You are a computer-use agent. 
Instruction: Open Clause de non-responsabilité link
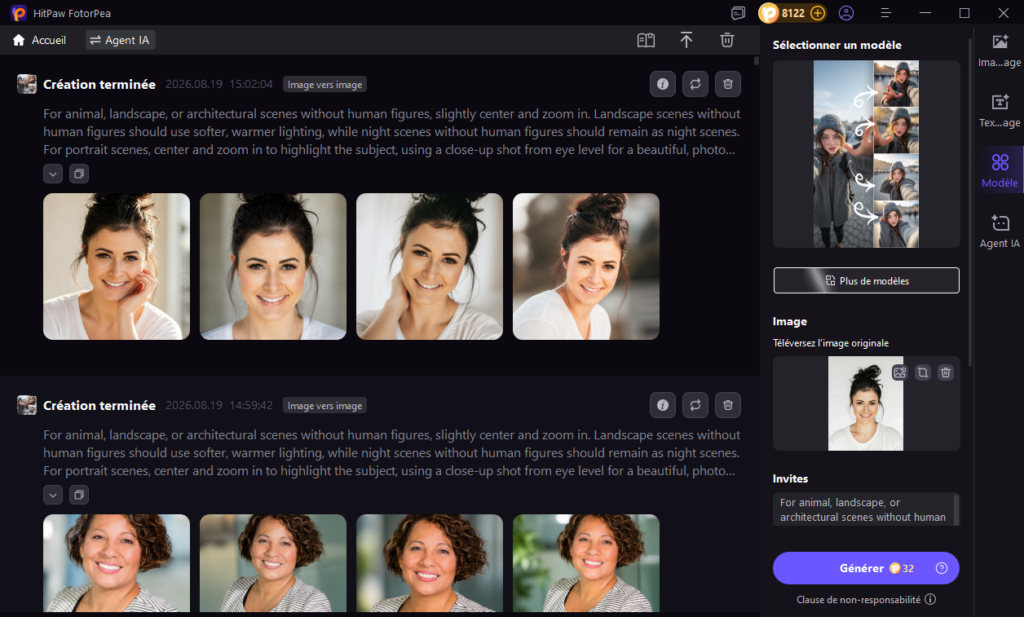pos(858,599)
